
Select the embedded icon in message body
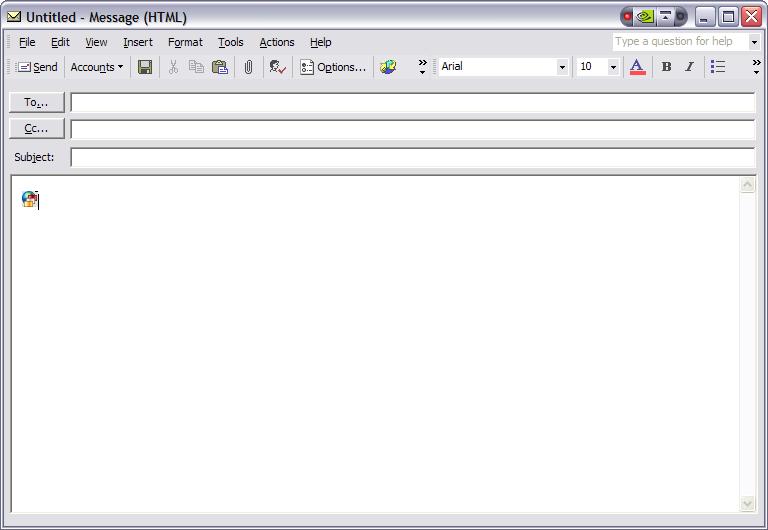[x=29, y=199]
